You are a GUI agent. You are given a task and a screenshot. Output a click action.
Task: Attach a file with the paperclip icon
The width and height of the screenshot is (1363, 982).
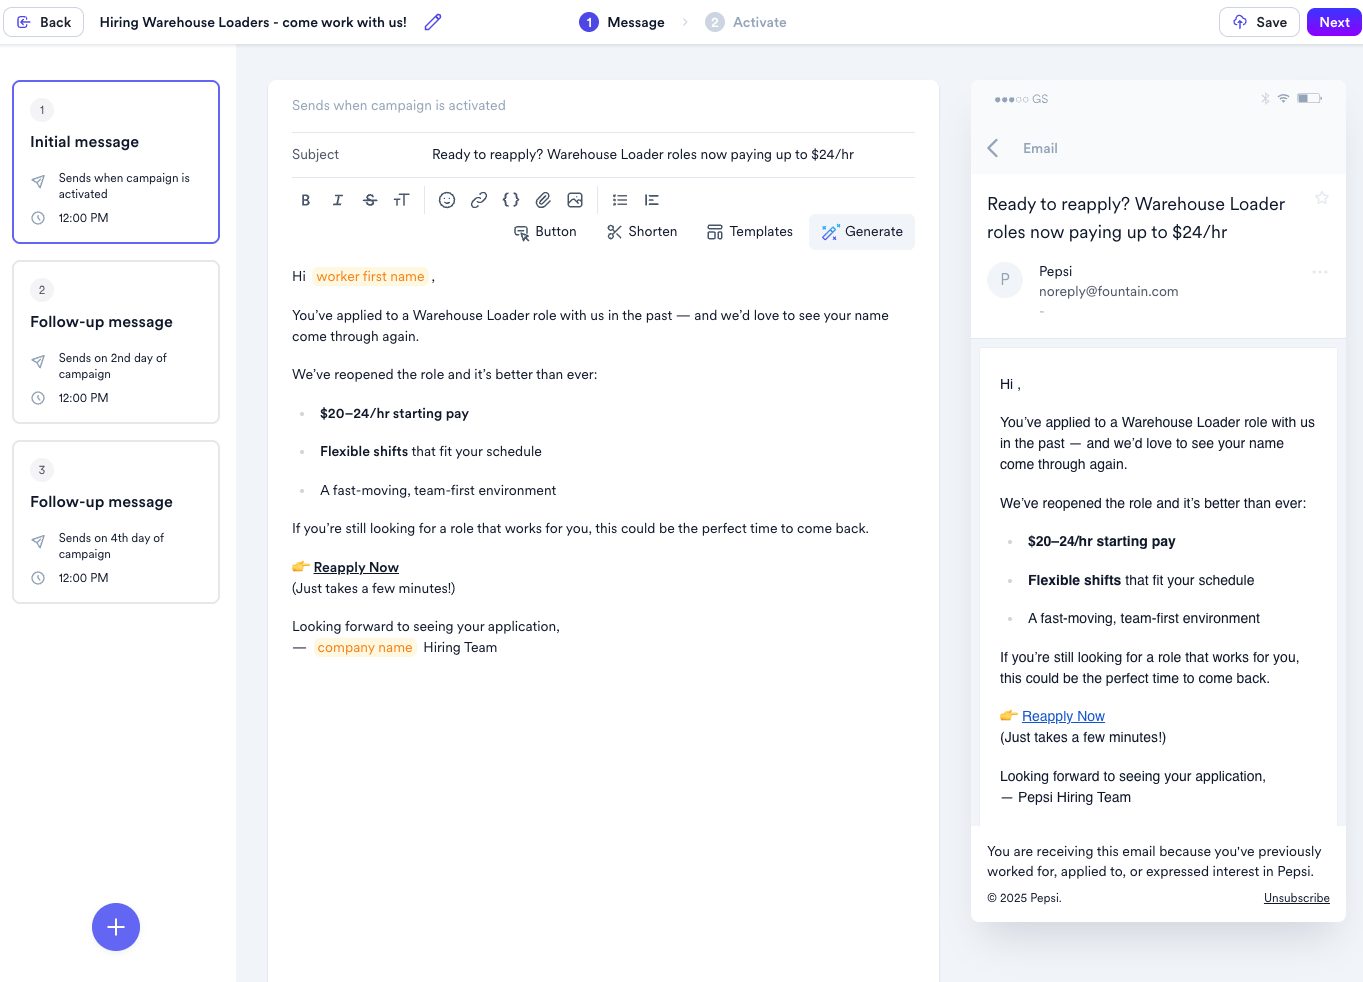[543, 200]
